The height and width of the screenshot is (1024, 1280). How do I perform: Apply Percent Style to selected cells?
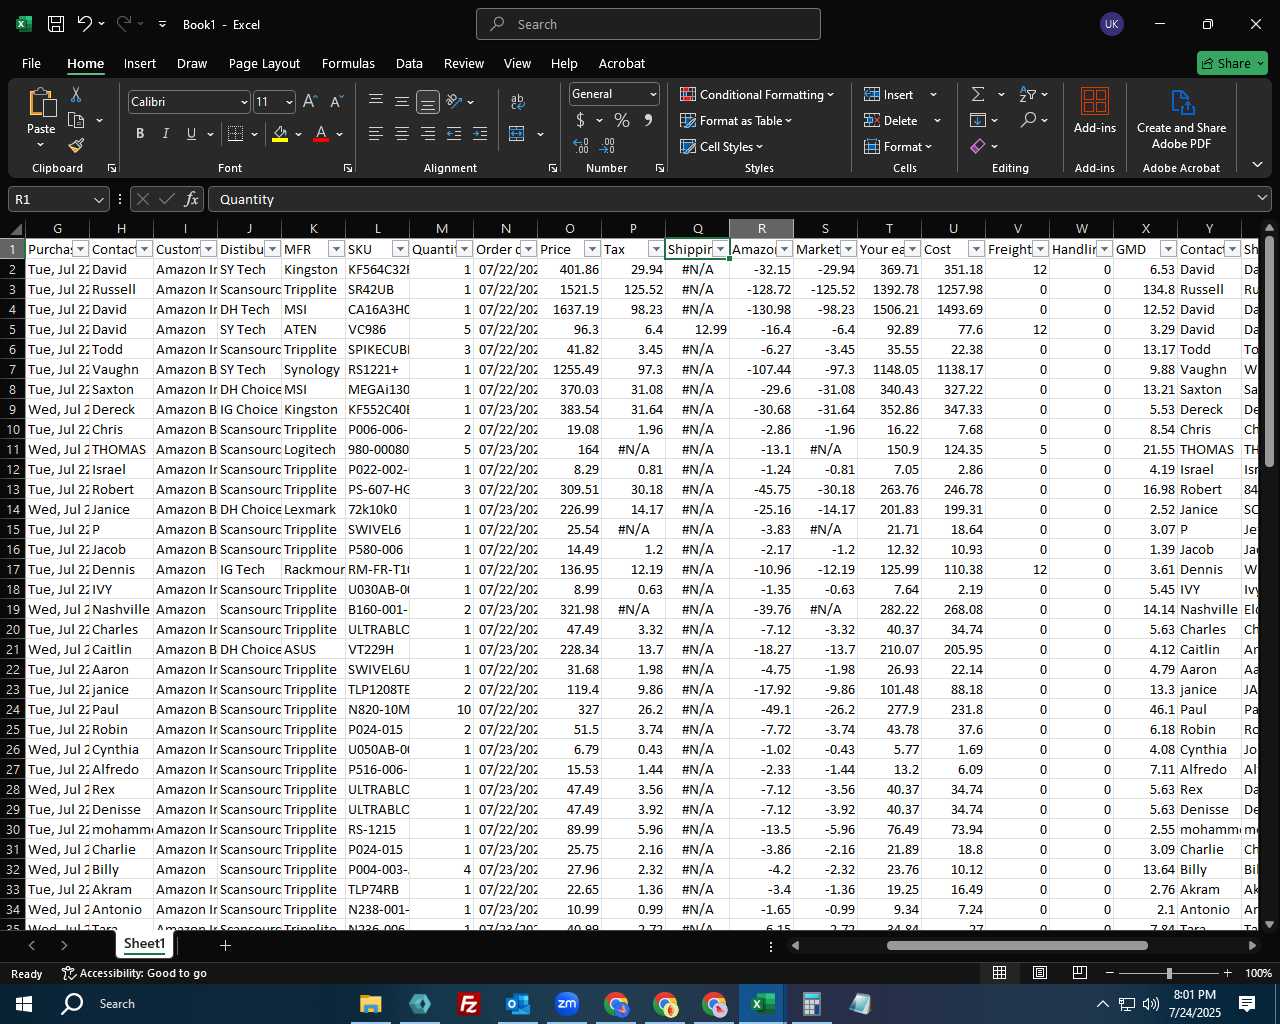point(622,120)
